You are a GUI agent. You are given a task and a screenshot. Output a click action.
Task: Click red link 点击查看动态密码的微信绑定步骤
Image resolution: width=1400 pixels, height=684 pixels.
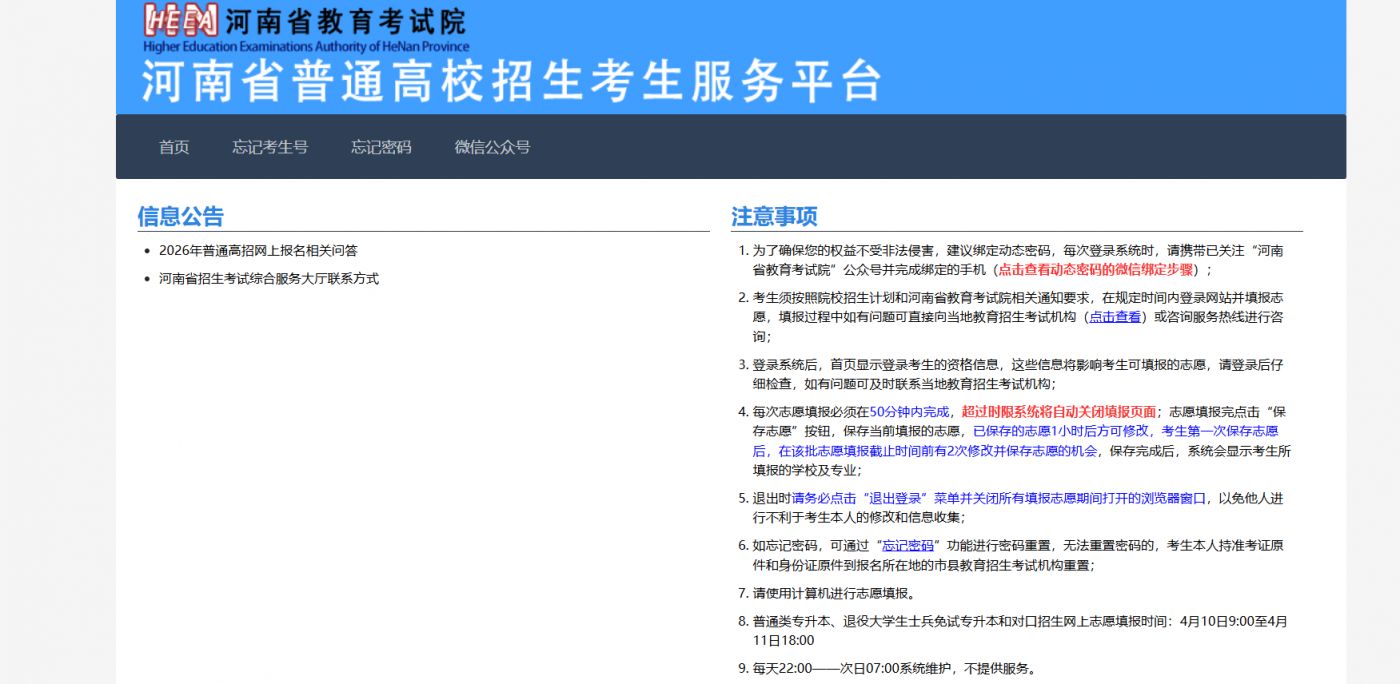point(1095,270)
